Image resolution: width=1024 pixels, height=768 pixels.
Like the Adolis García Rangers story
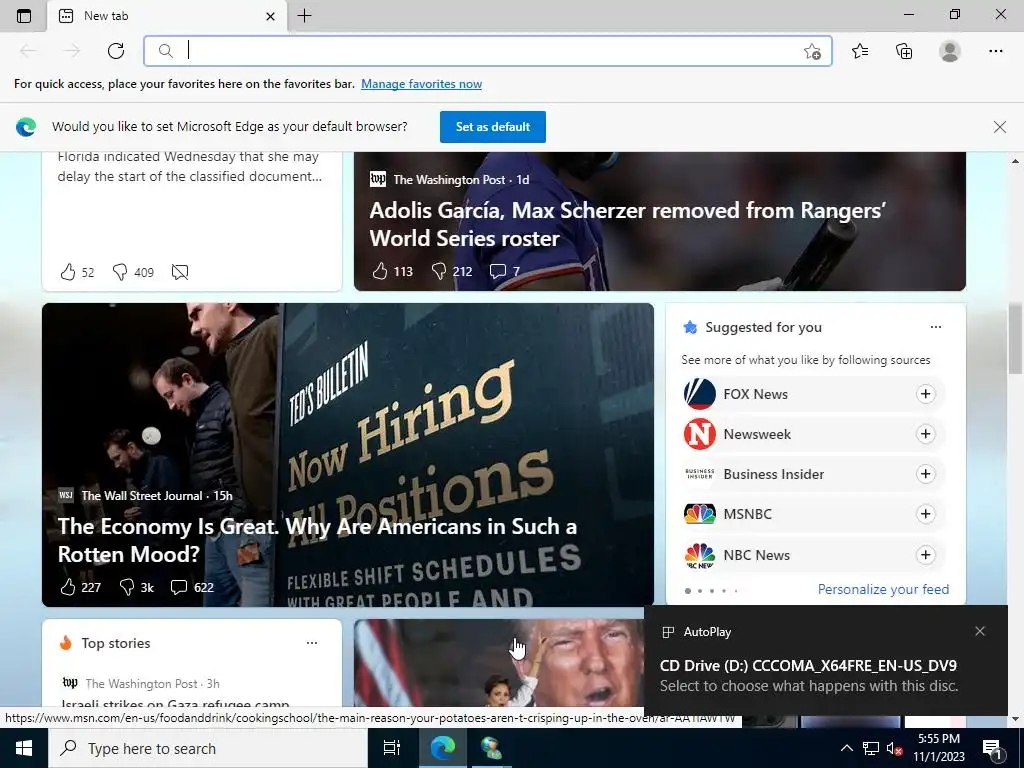pos(380,271)
